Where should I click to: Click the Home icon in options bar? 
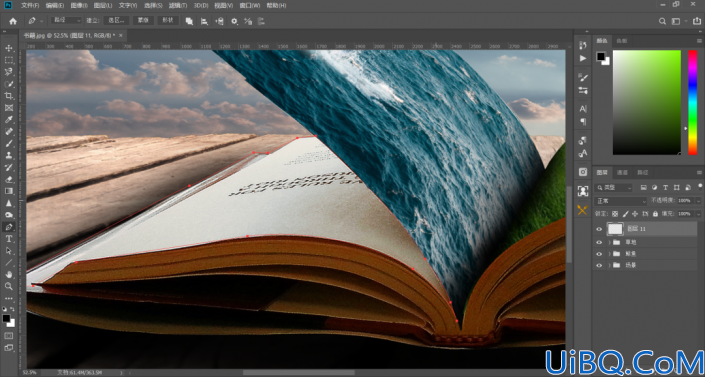tap(13, 21)
